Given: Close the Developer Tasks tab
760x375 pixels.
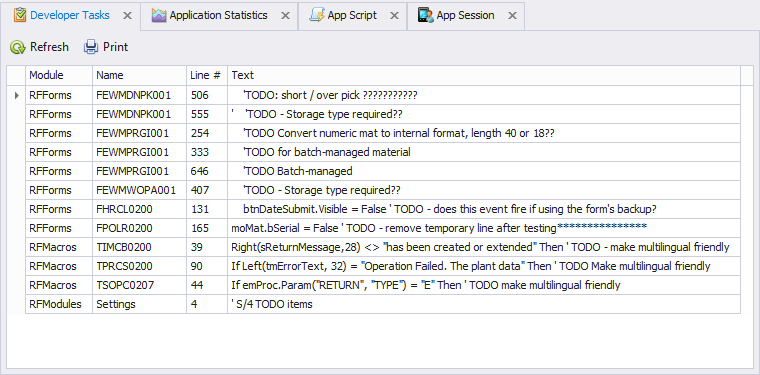Looking at the screenshot, I should point(127,16).
